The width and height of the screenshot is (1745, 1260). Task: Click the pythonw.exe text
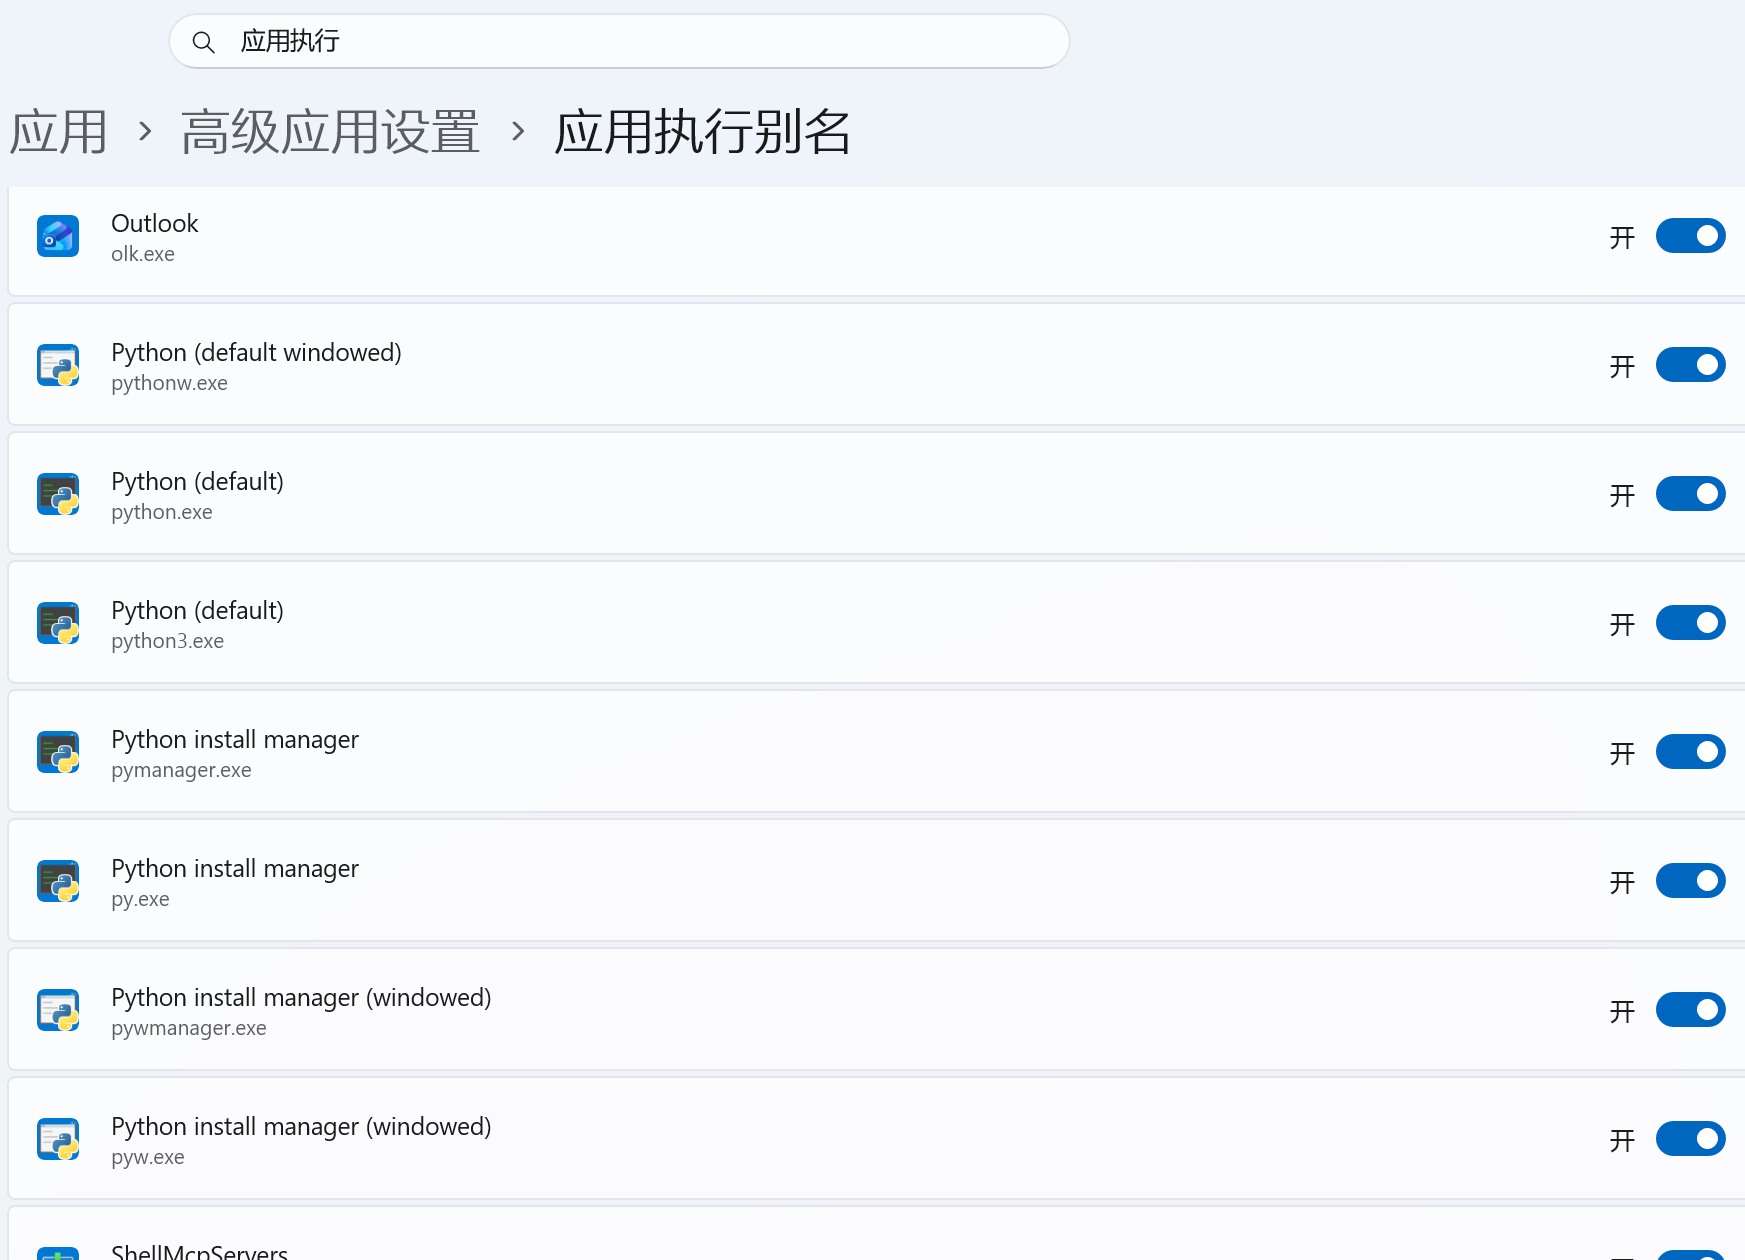tap(169, 383)
